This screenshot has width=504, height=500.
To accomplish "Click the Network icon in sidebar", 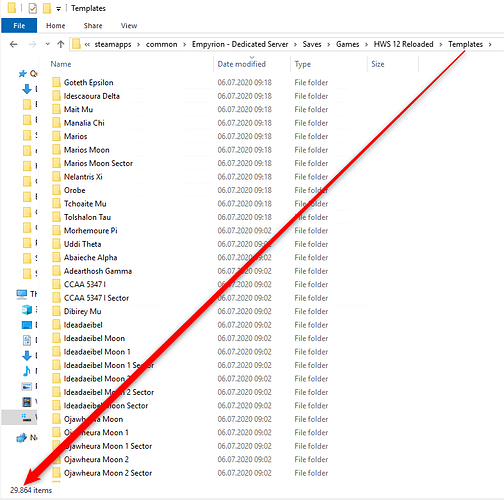I will [x=22, y=437].
